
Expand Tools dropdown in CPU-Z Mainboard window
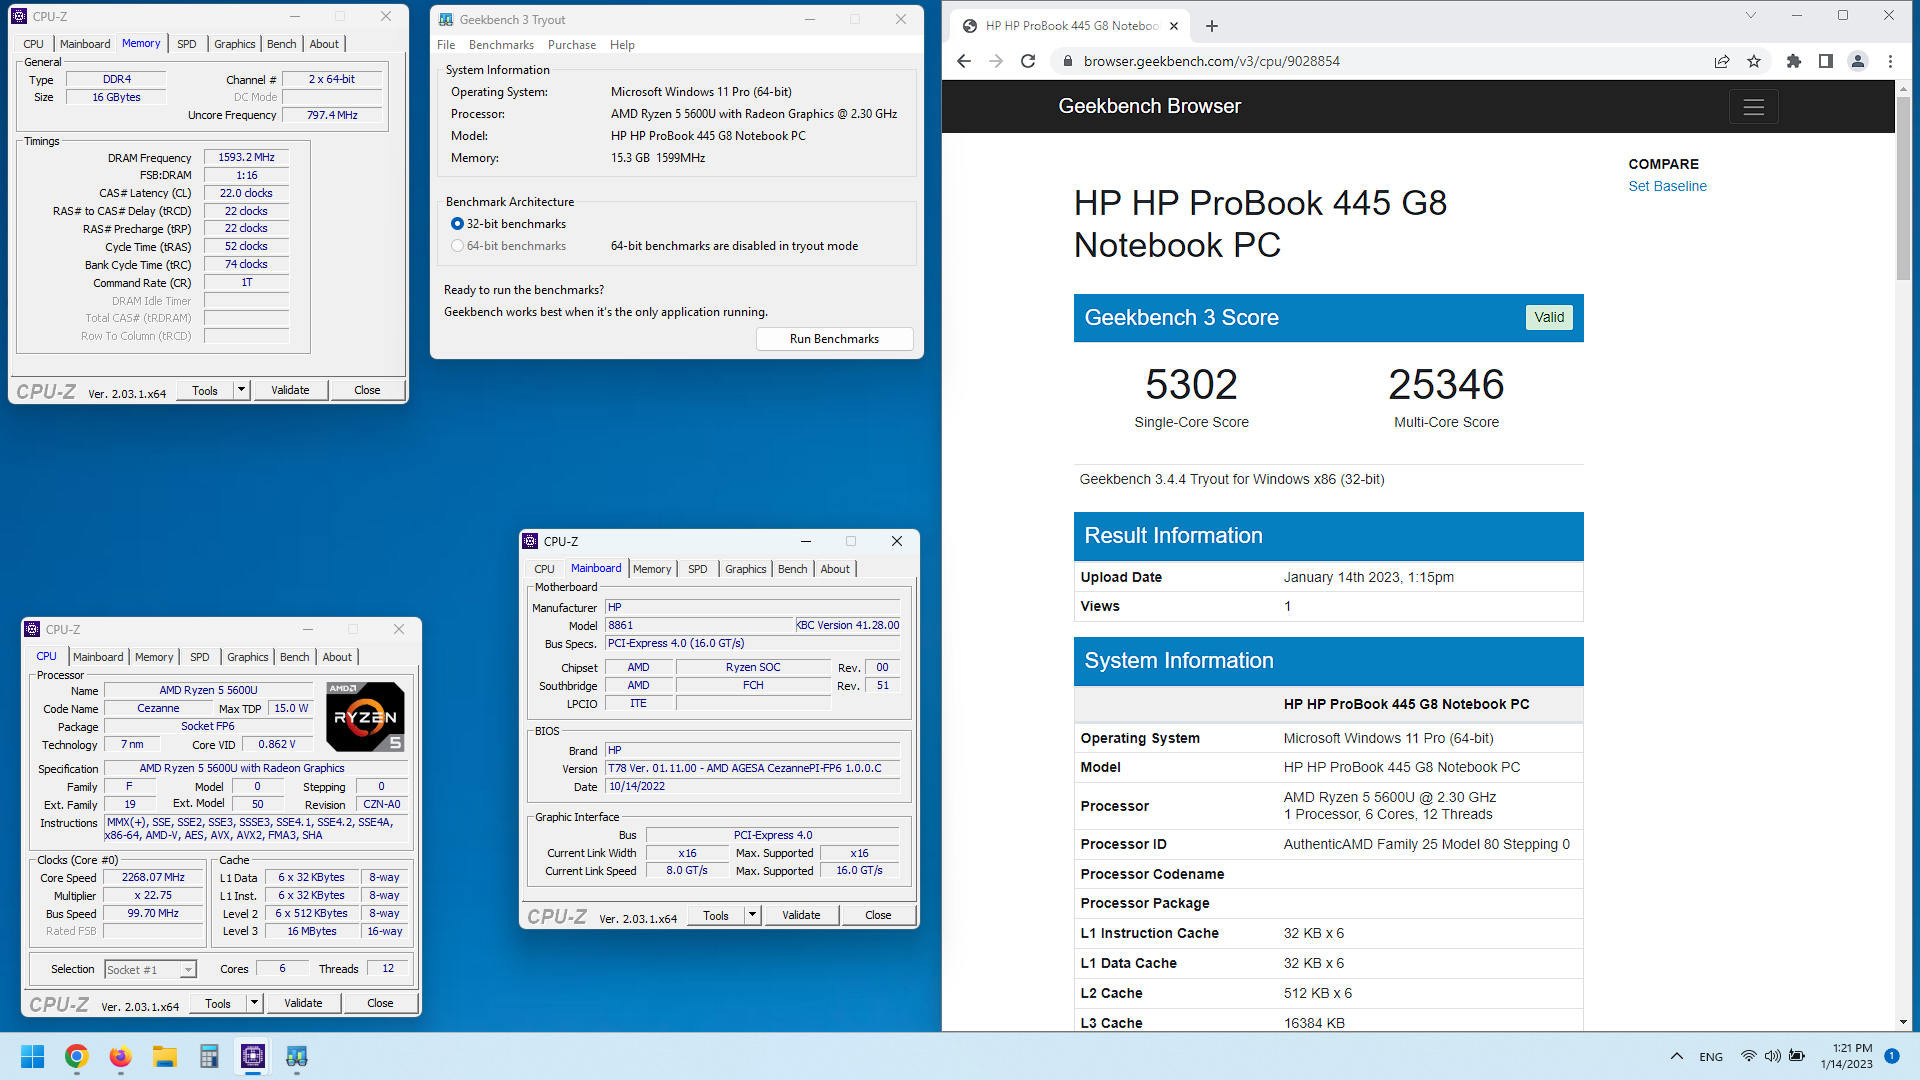752,915
